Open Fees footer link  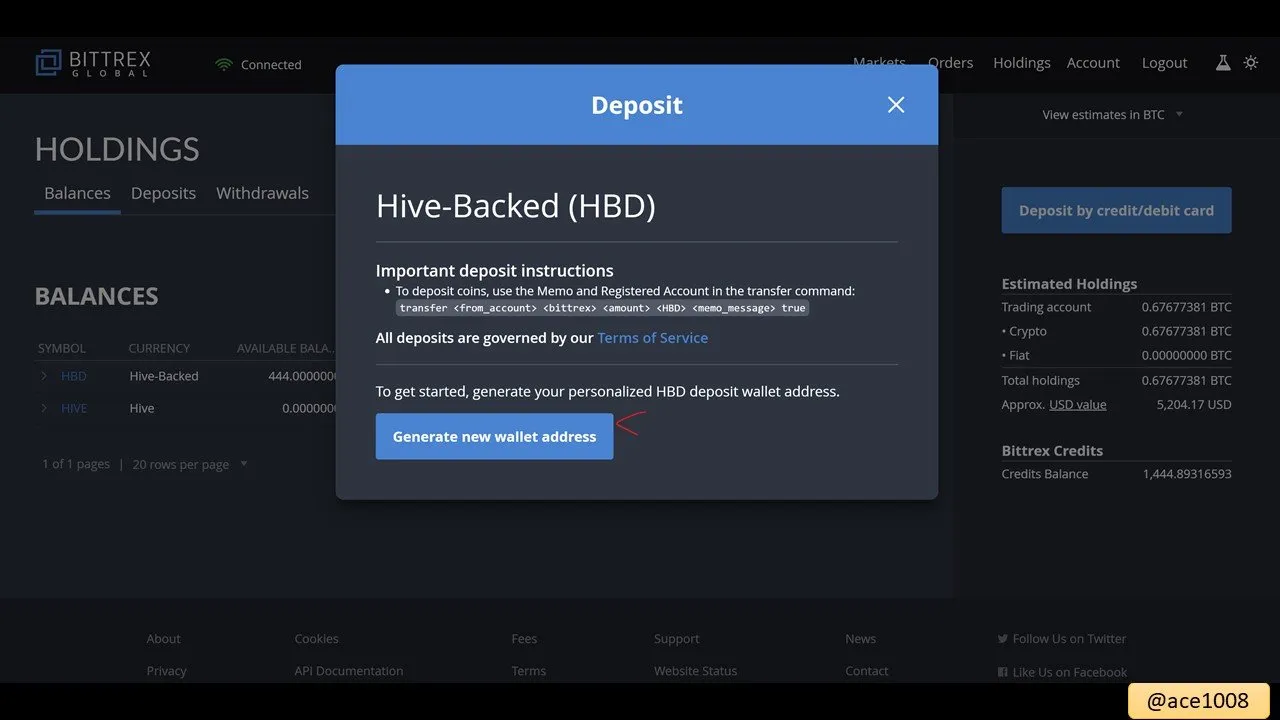point(524,639)
